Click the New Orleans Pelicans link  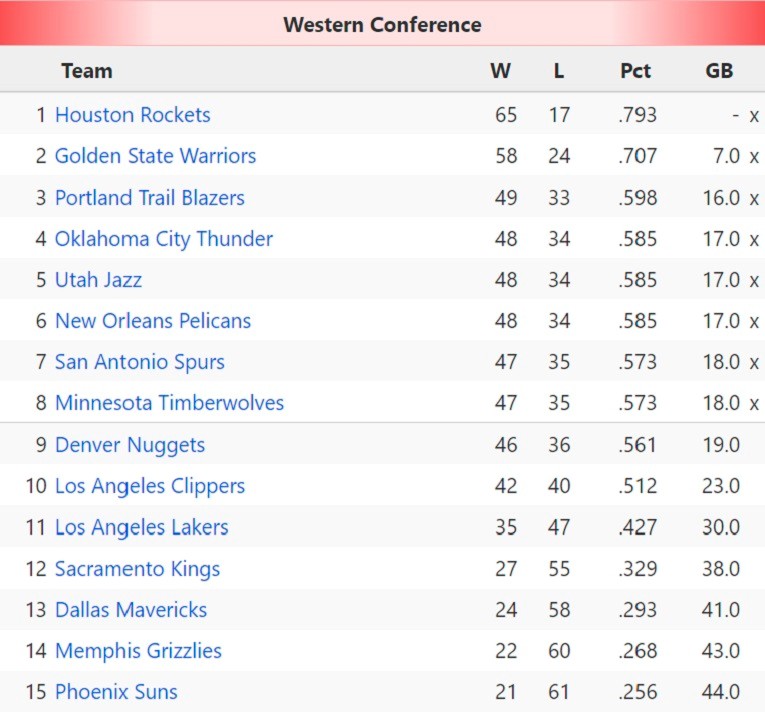click(x=152, y=321)
